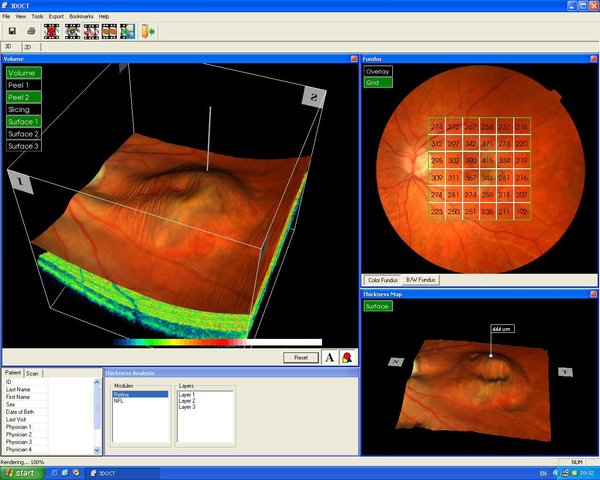Click patient list scroll down arrow
The height and width of the screenshot is (480, 600).
97,450
